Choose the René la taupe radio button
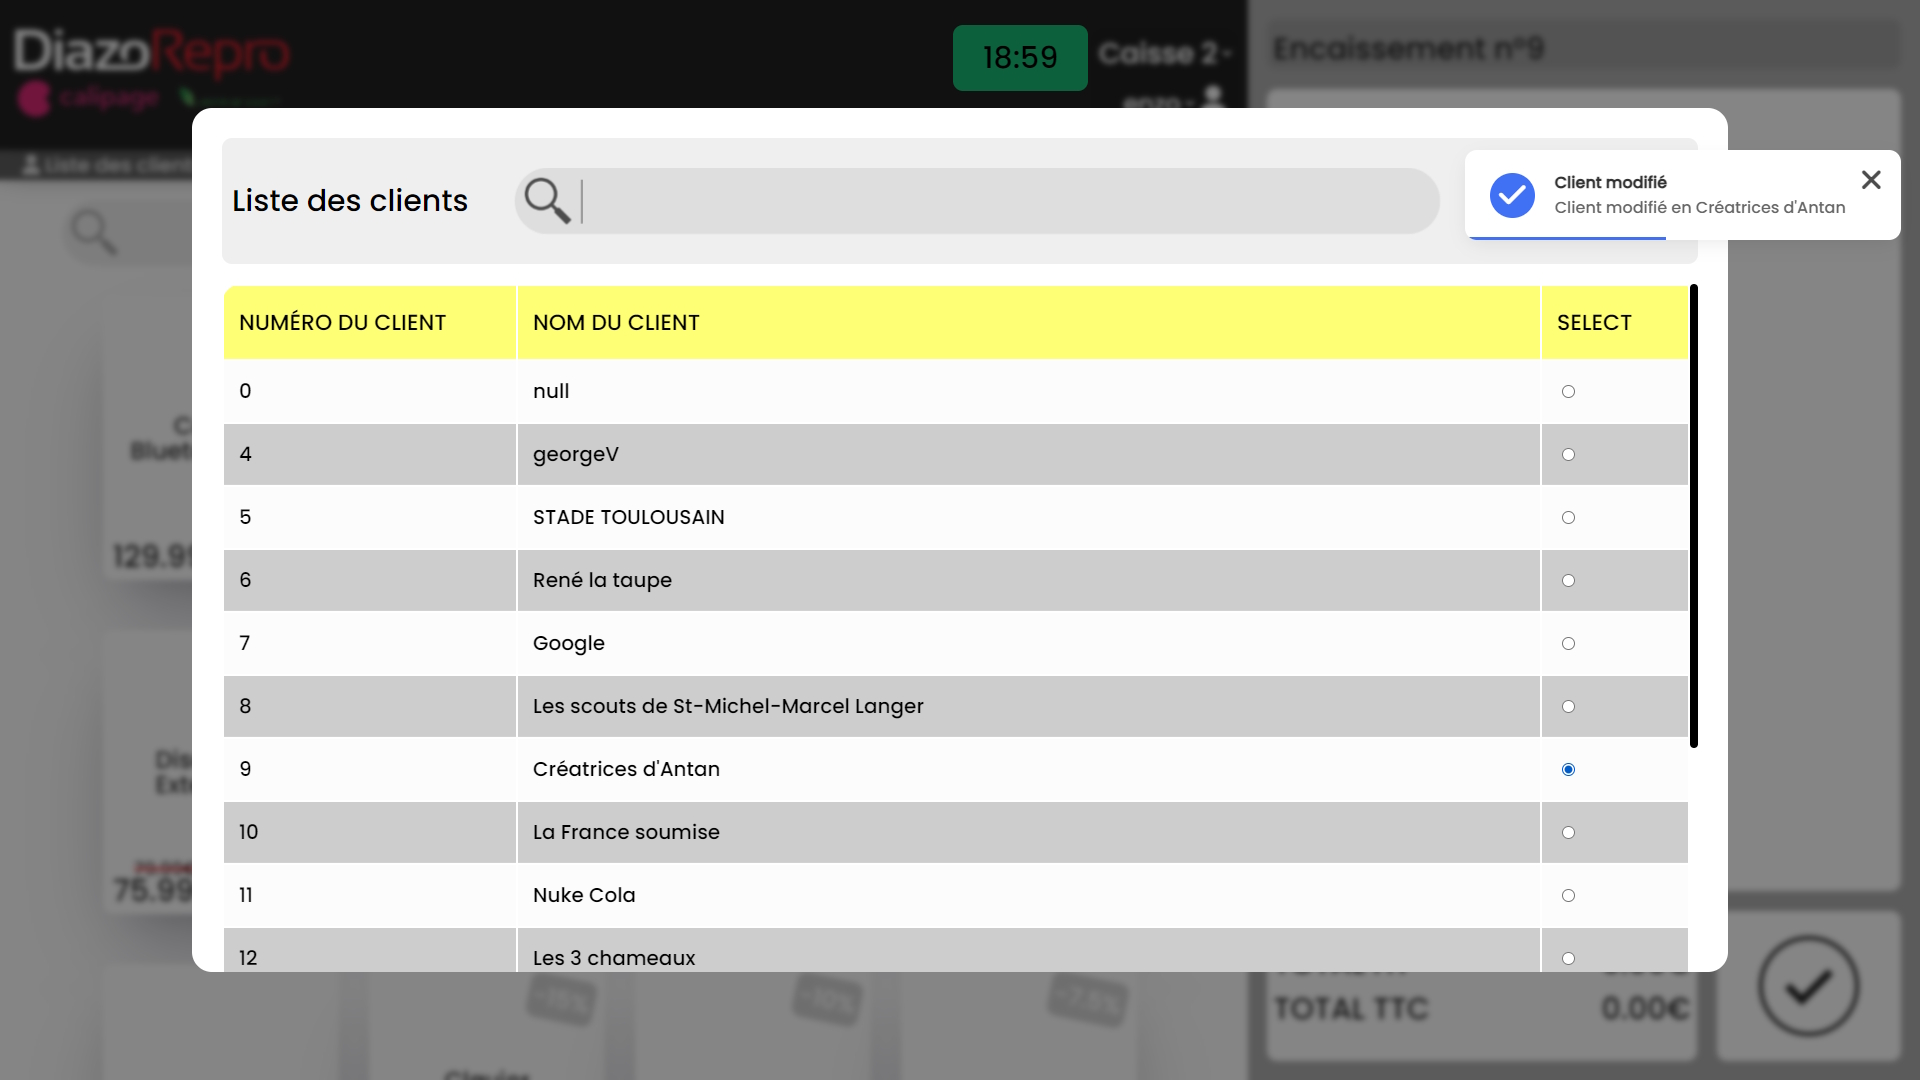The height and width of the screenshot is (1080, 1920). click(x=1568, y=581)
